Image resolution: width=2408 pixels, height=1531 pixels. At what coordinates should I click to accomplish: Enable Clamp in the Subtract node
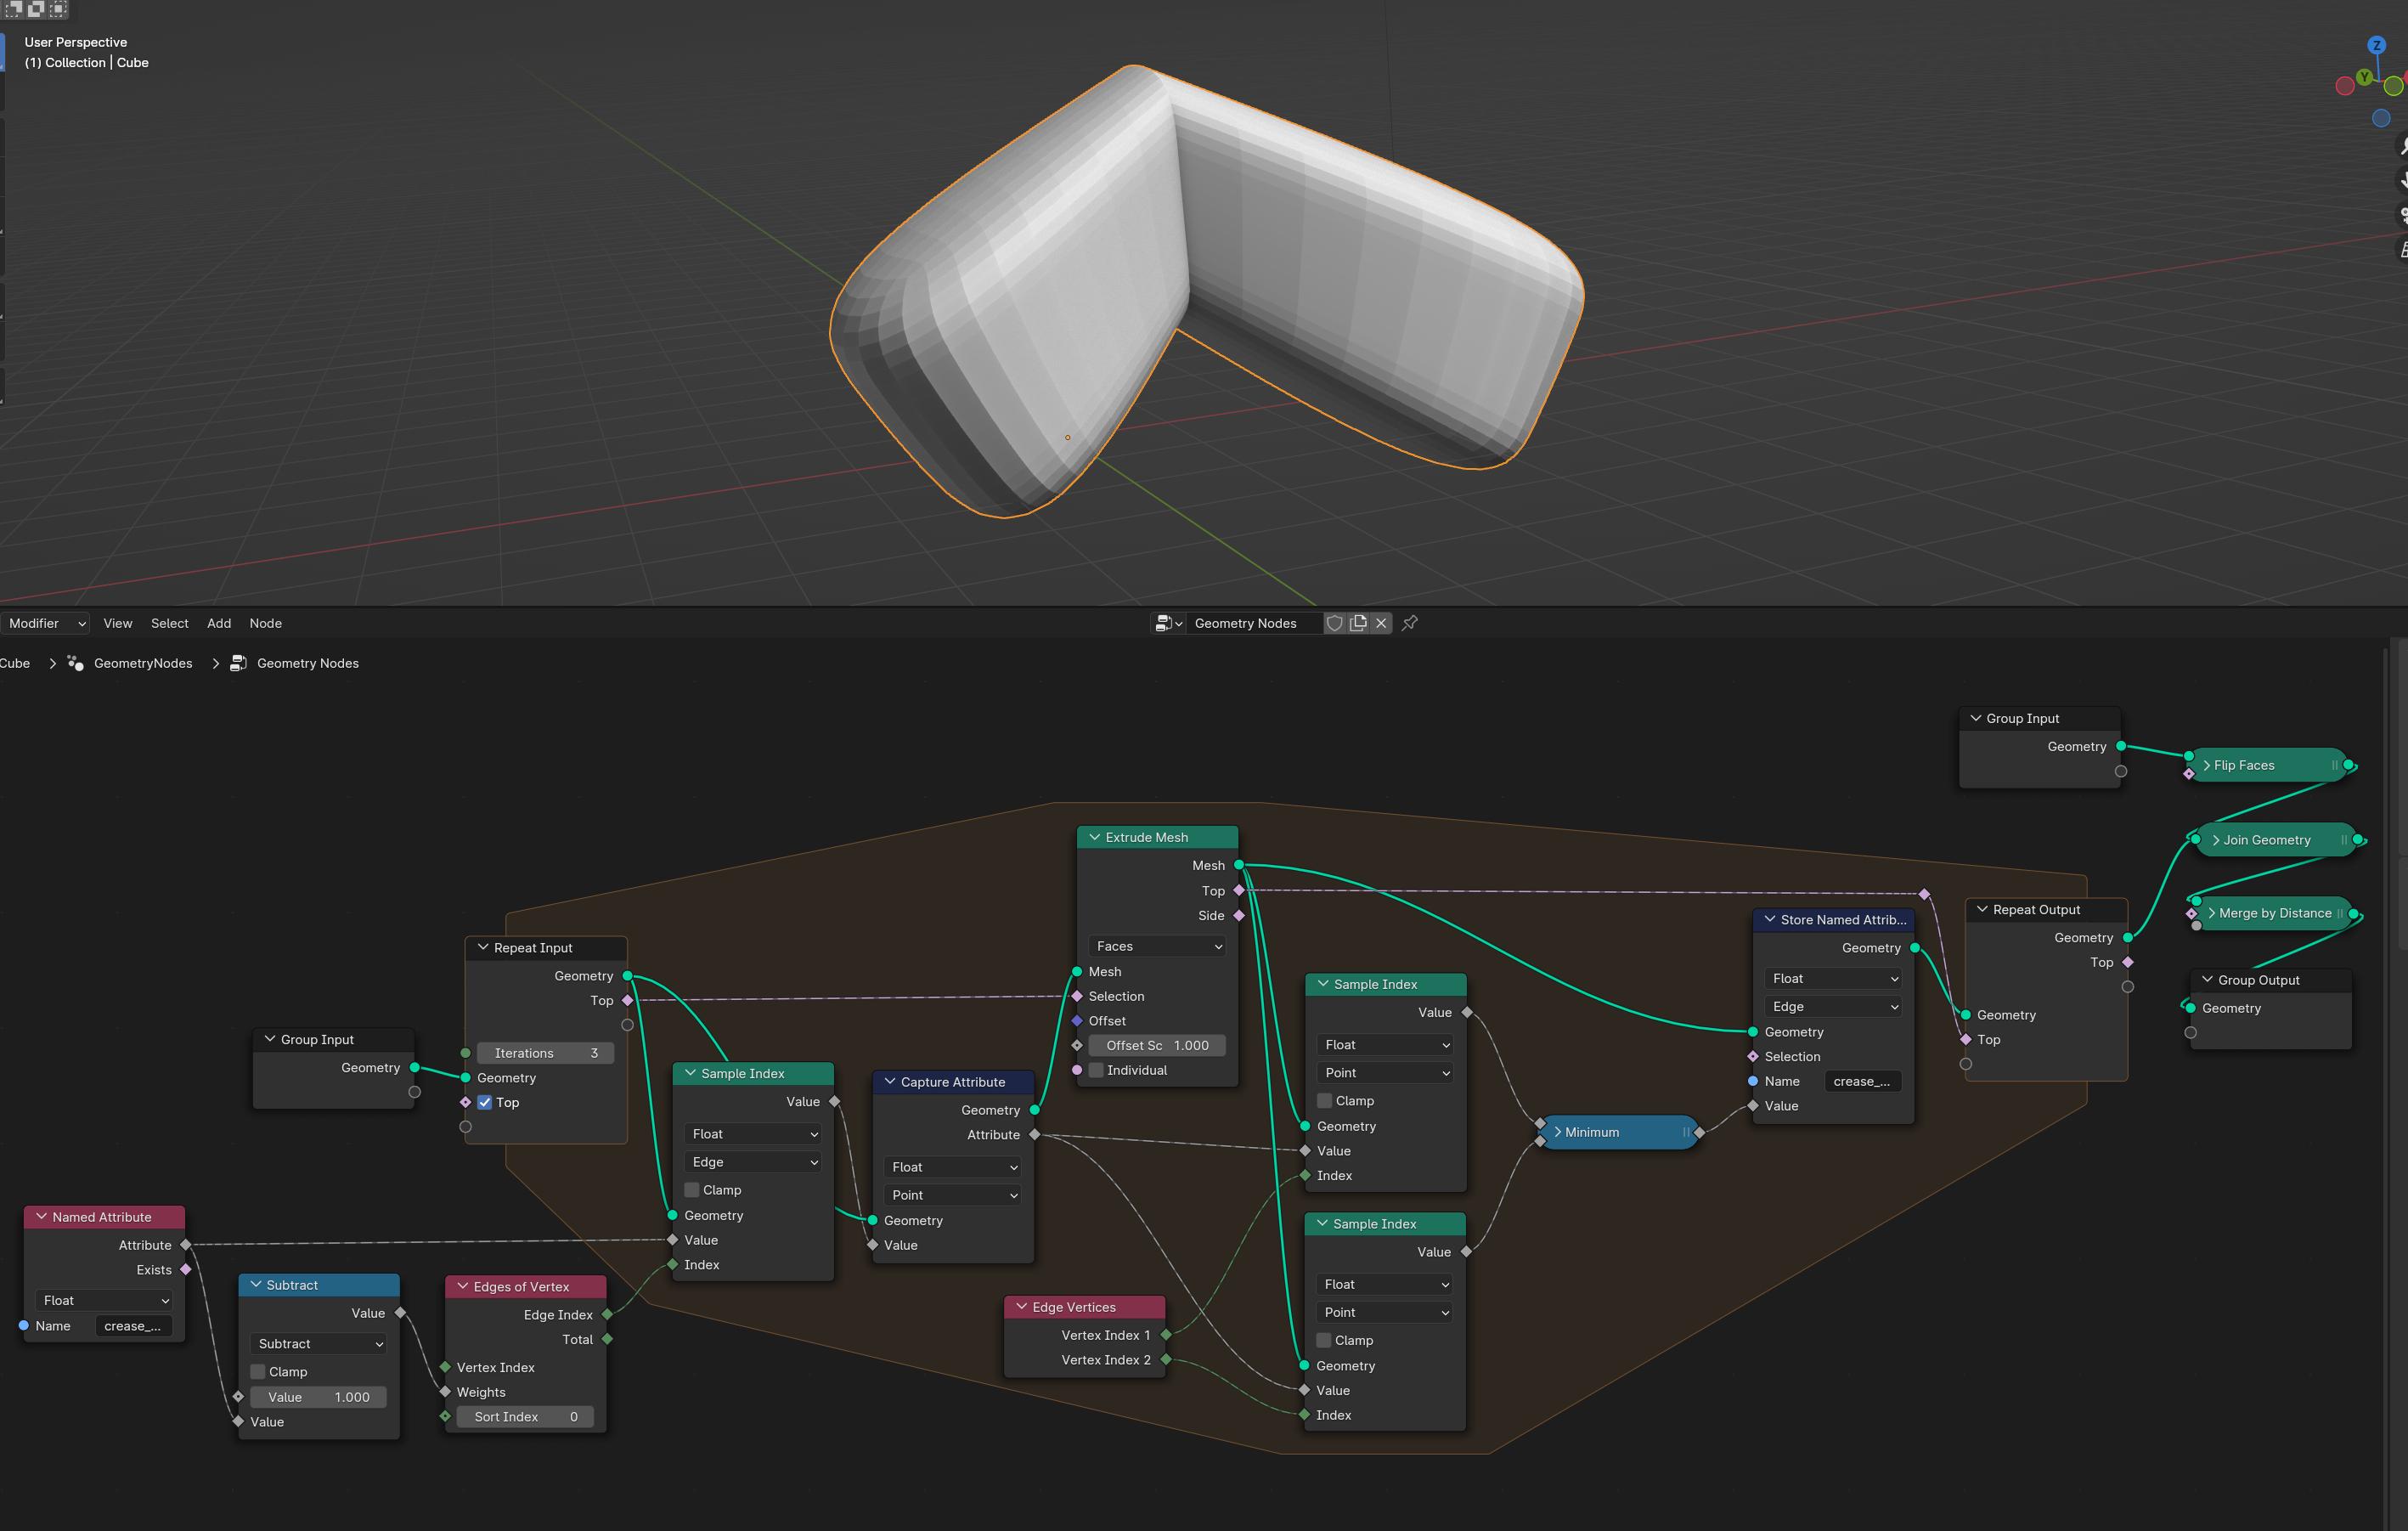[258, 1372]
